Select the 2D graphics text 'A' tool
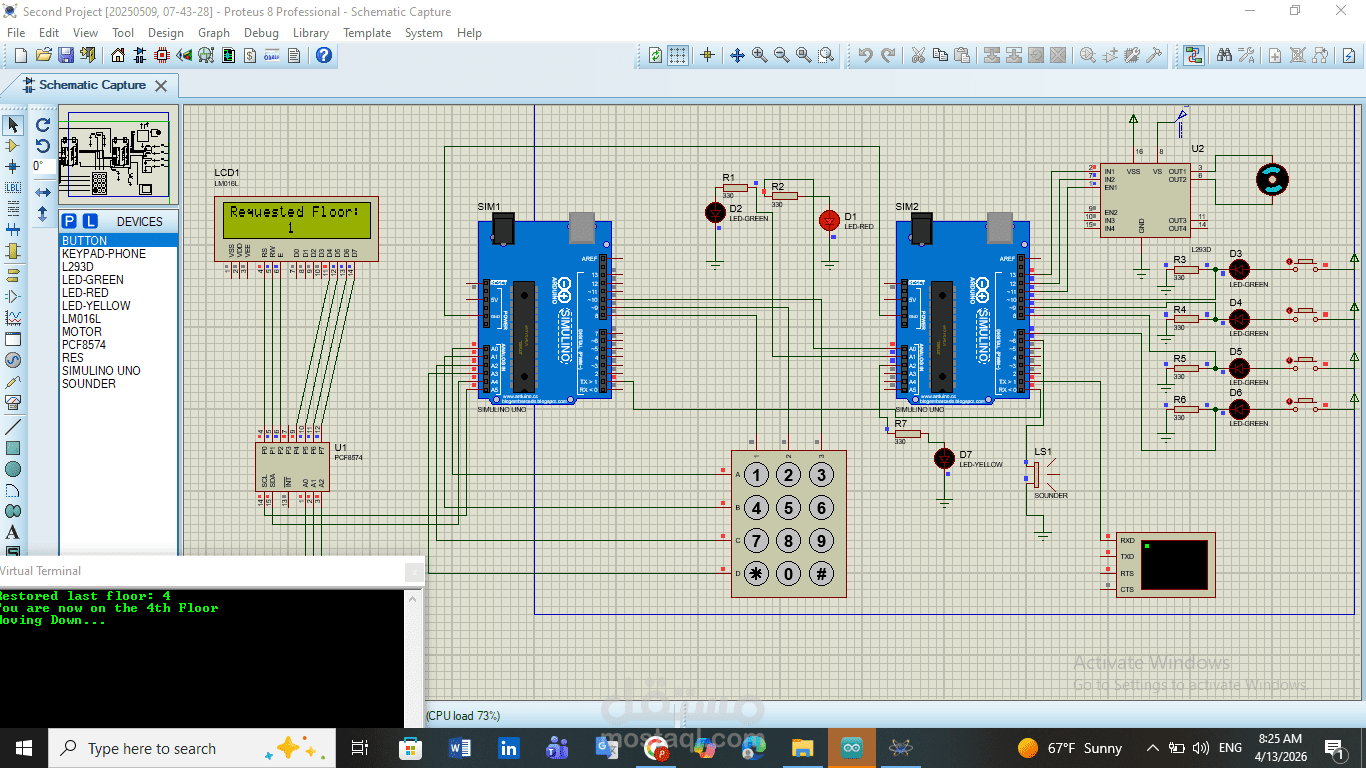1366x768 pixels. tap(13, 532)
